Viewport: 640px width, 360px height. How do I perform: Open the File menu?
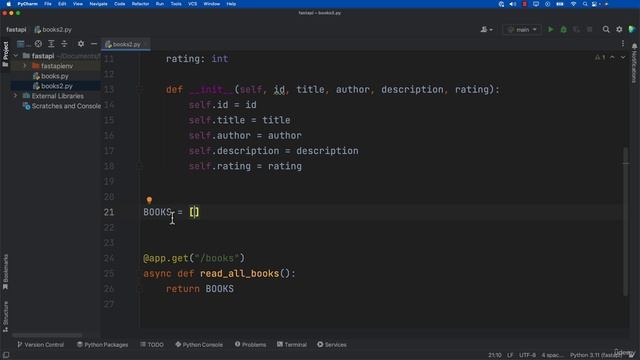(x=48, y=4)
